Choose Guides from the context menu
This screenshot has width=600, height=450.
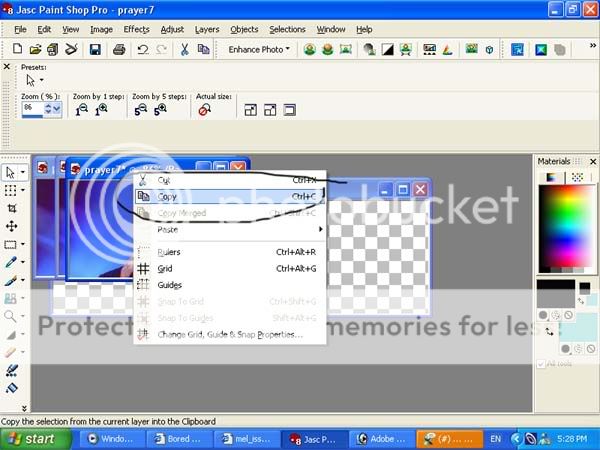click(230, 285)
